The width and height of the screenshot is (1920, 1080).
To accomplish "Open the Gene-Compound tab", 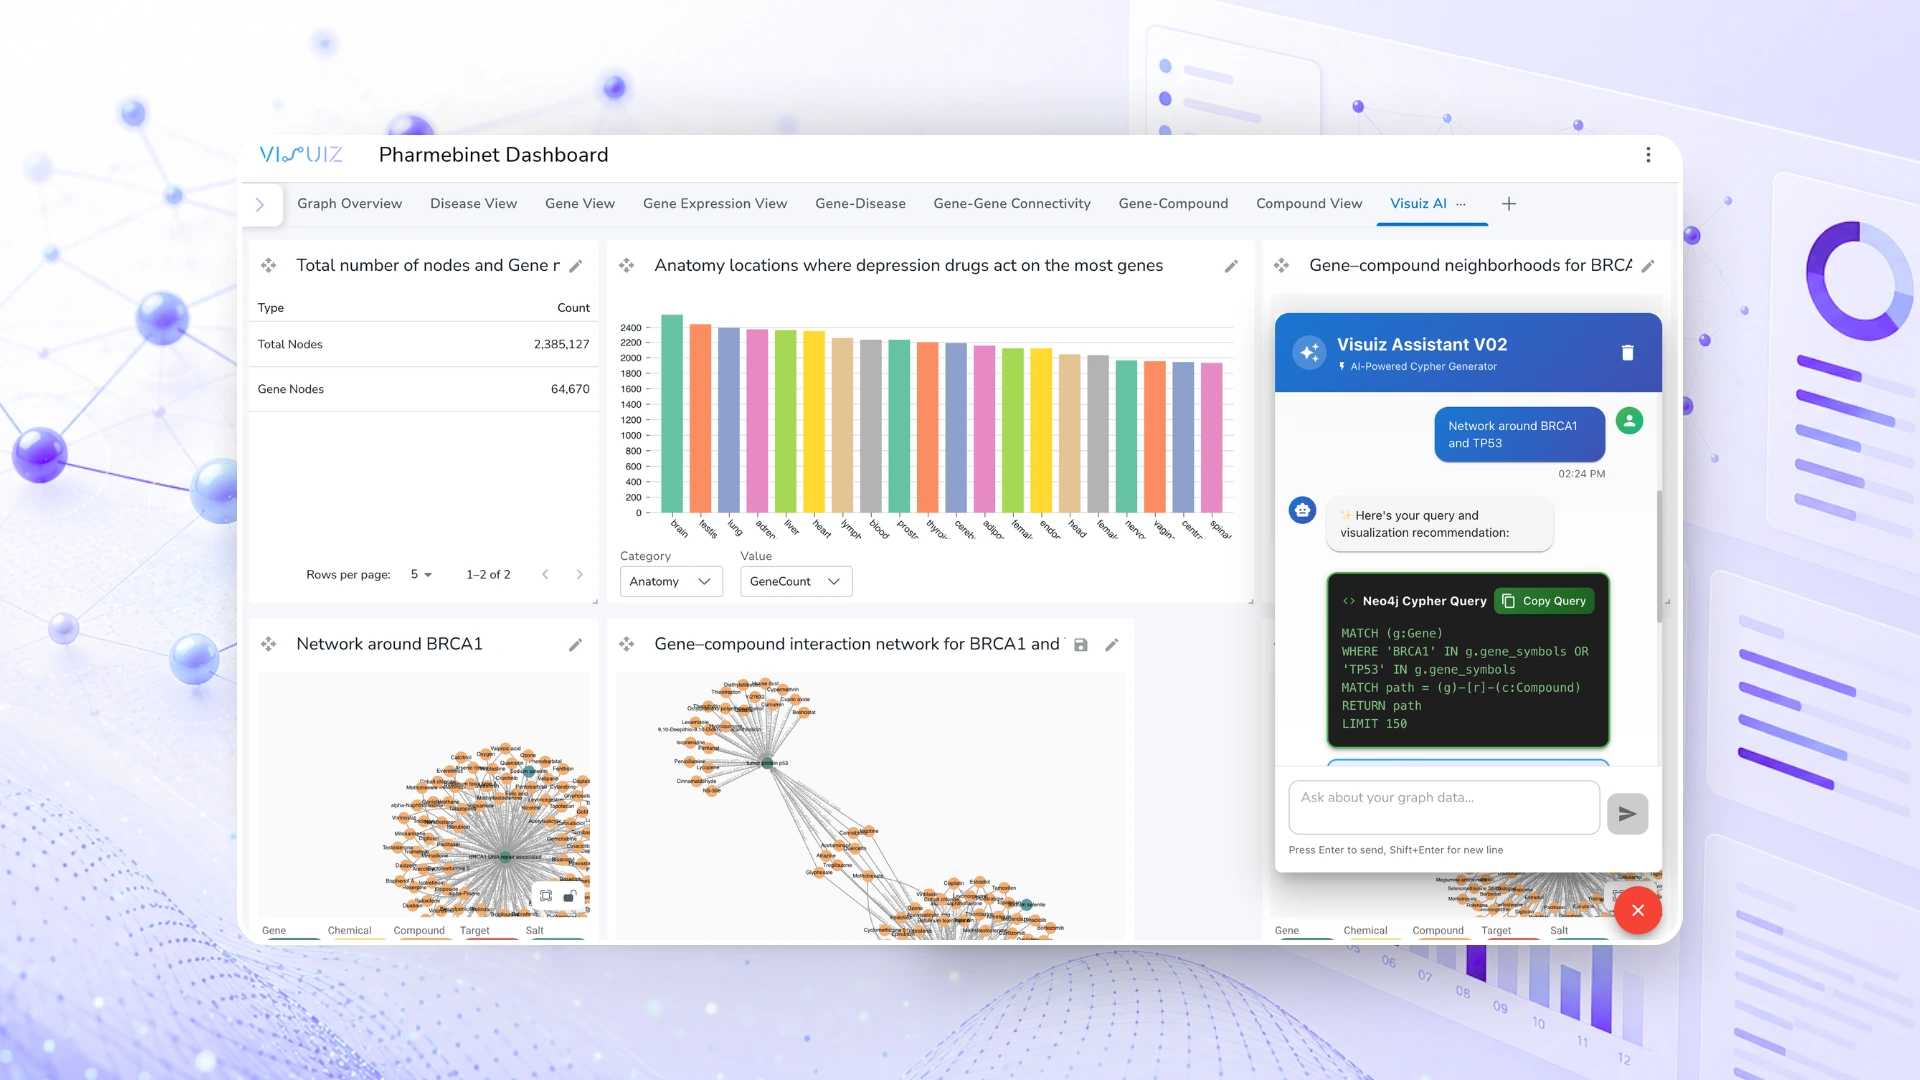I will pos(1173,204).
